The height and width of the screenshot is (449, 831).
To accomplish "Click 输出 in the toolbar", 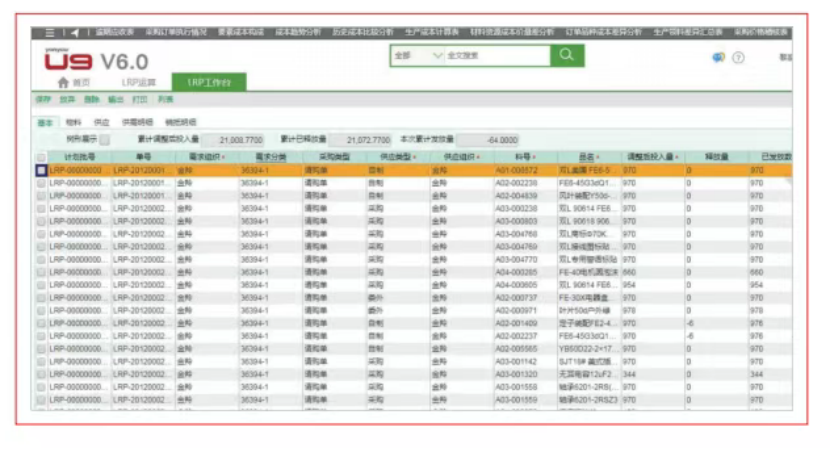I will (116, 99).
